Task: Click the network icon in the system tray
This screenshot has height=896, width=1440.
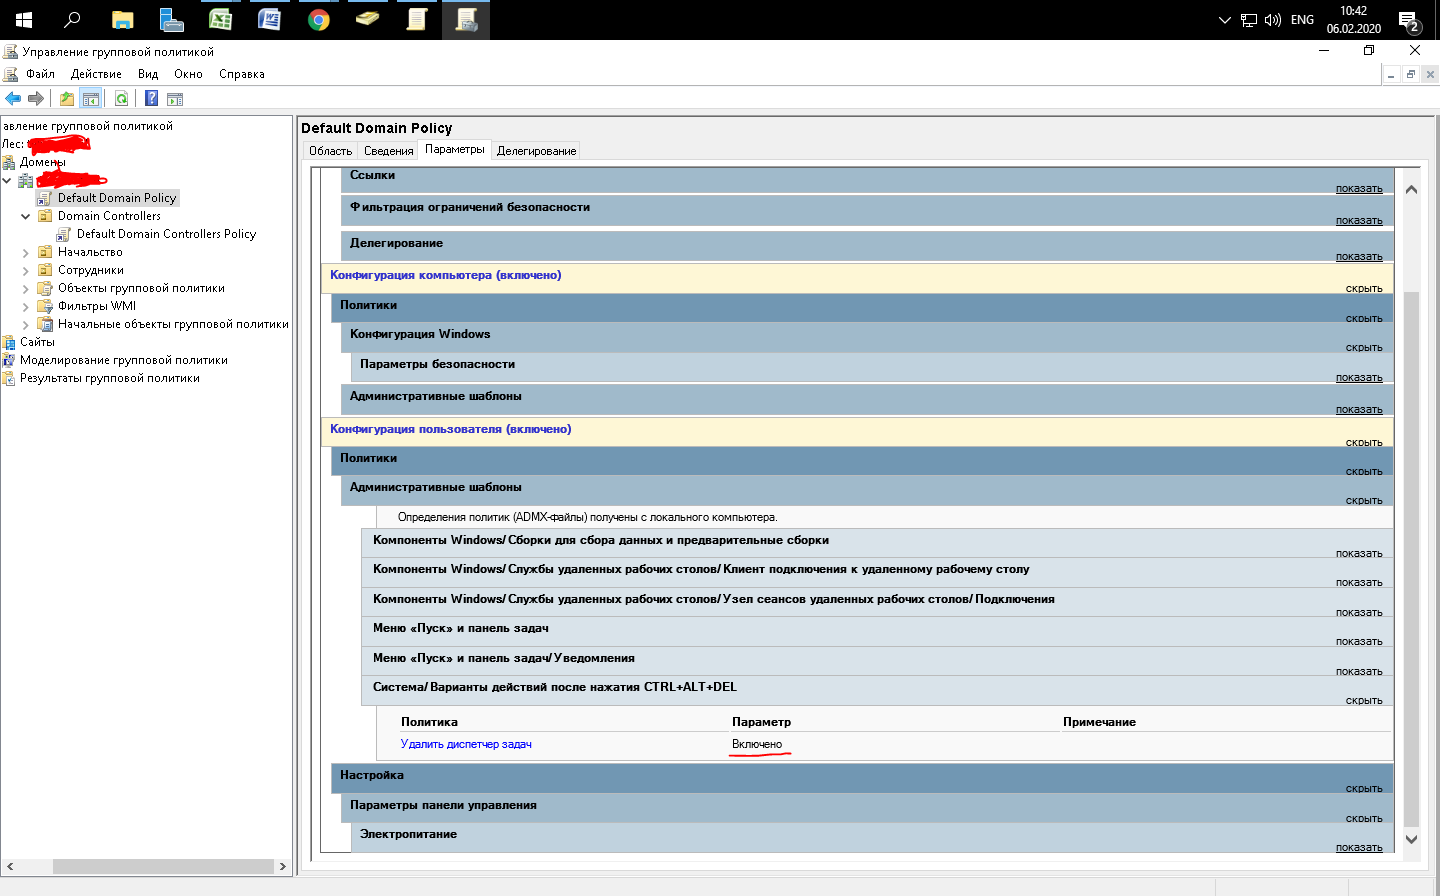Action: point(1249,20)
